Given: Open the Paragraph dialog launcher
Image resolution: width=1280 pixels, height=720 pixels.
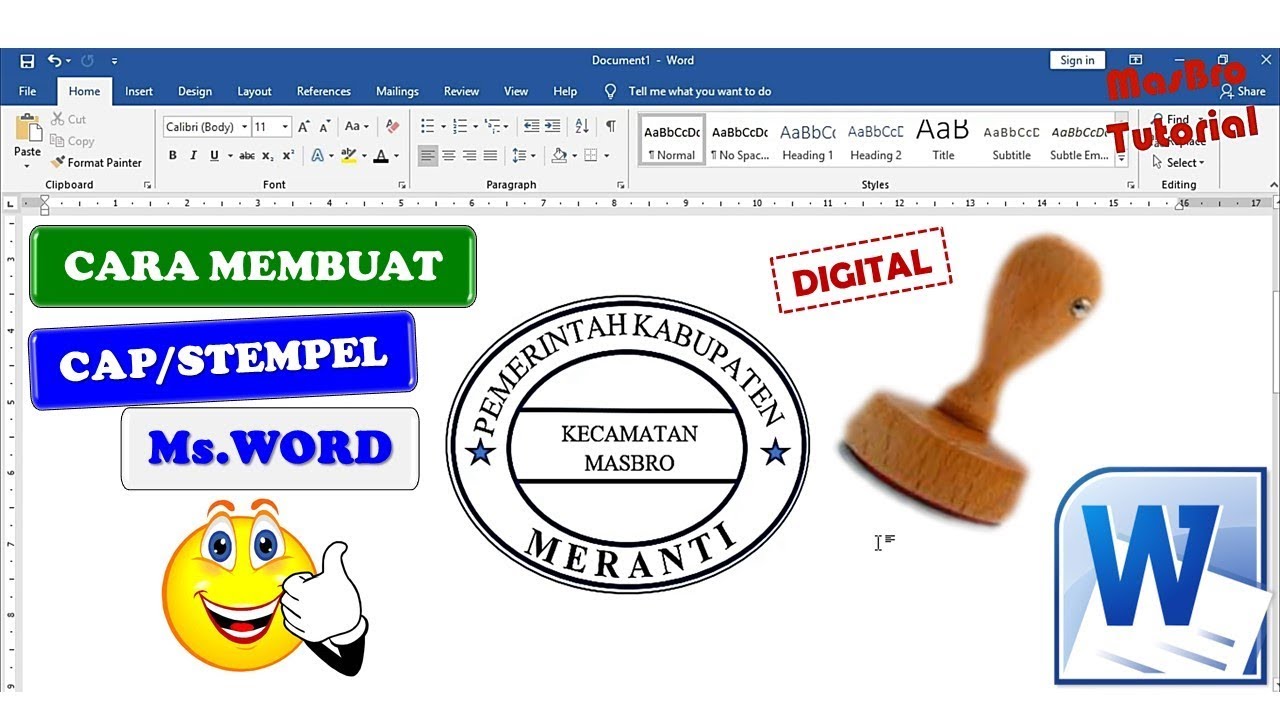Looking at the screenshot, I should tap(621, 185).
